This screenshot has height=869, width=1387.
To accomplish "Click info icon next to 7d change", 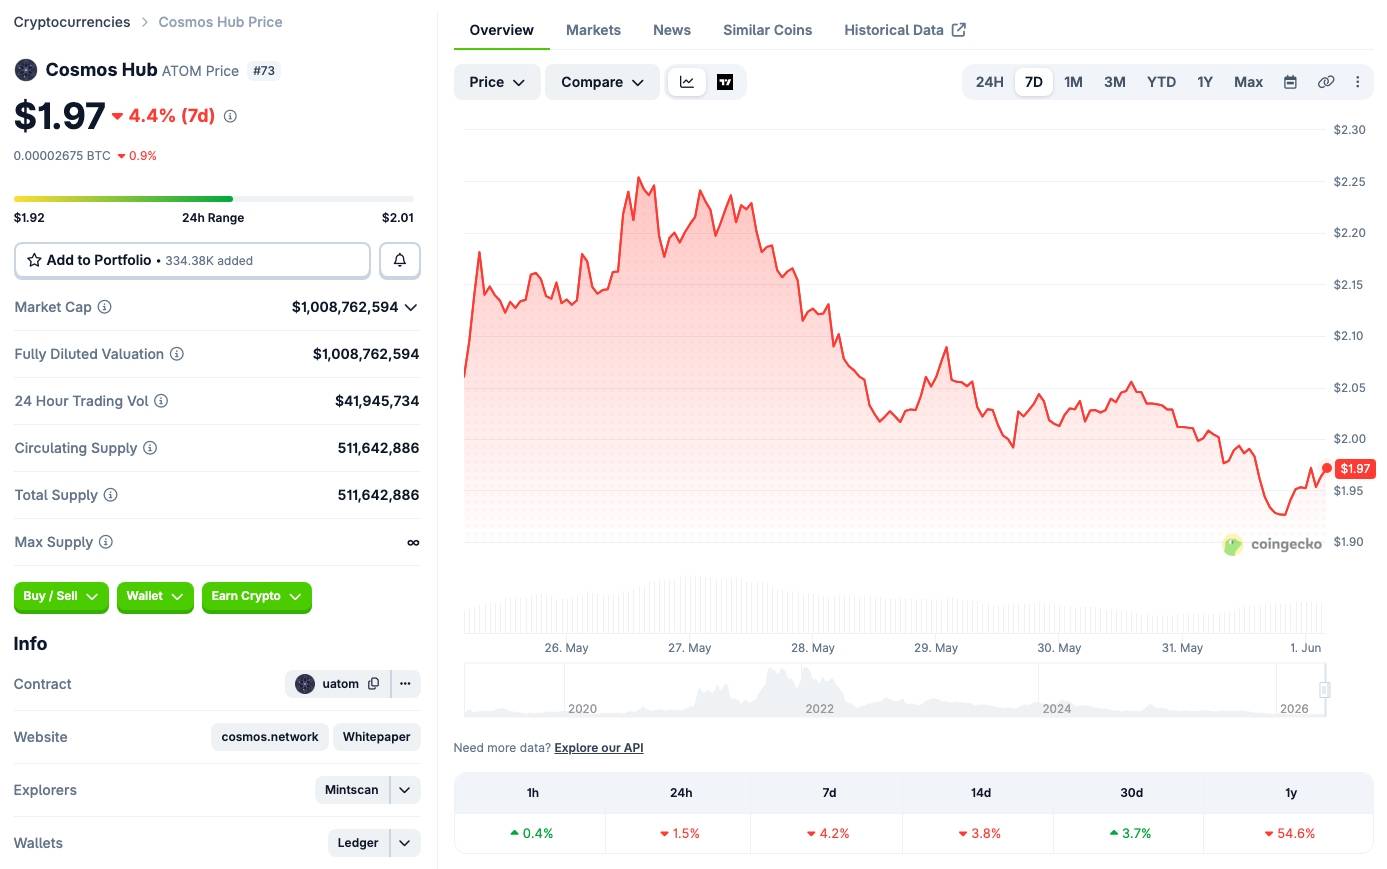I will (x=230, y=116).
